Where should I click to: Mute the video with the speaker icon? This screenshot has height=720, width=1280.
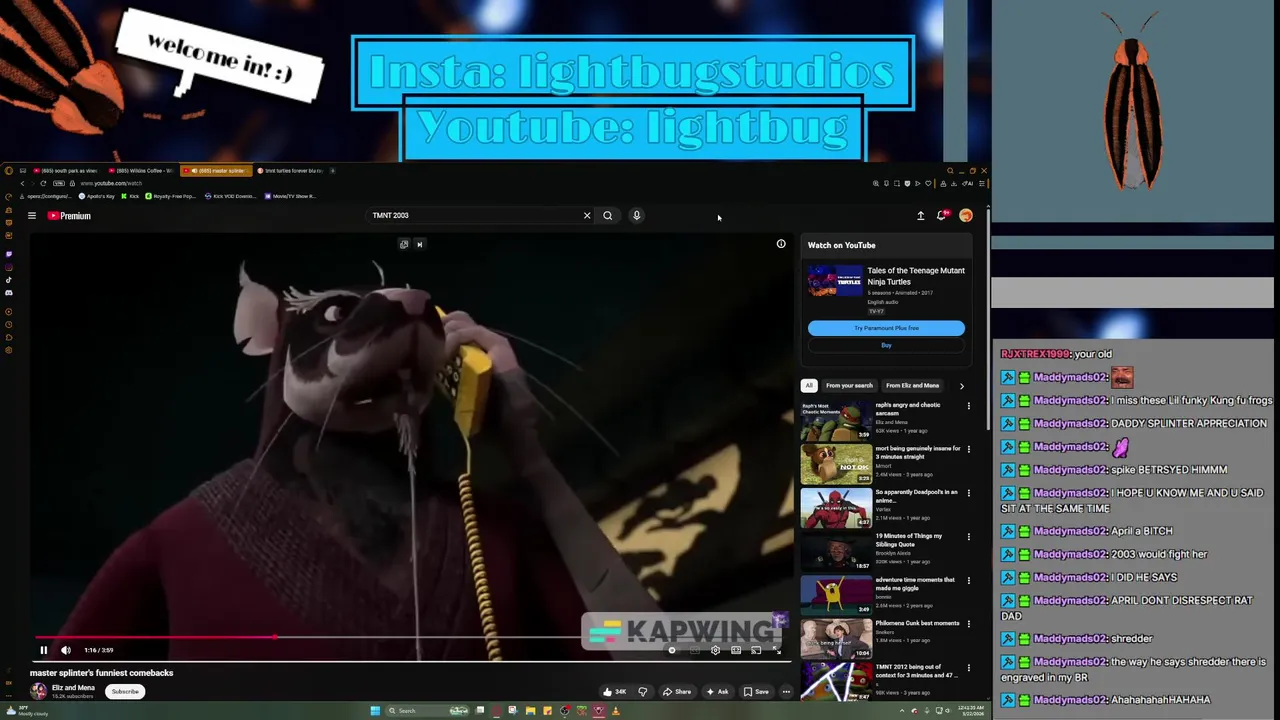(66, 650)
